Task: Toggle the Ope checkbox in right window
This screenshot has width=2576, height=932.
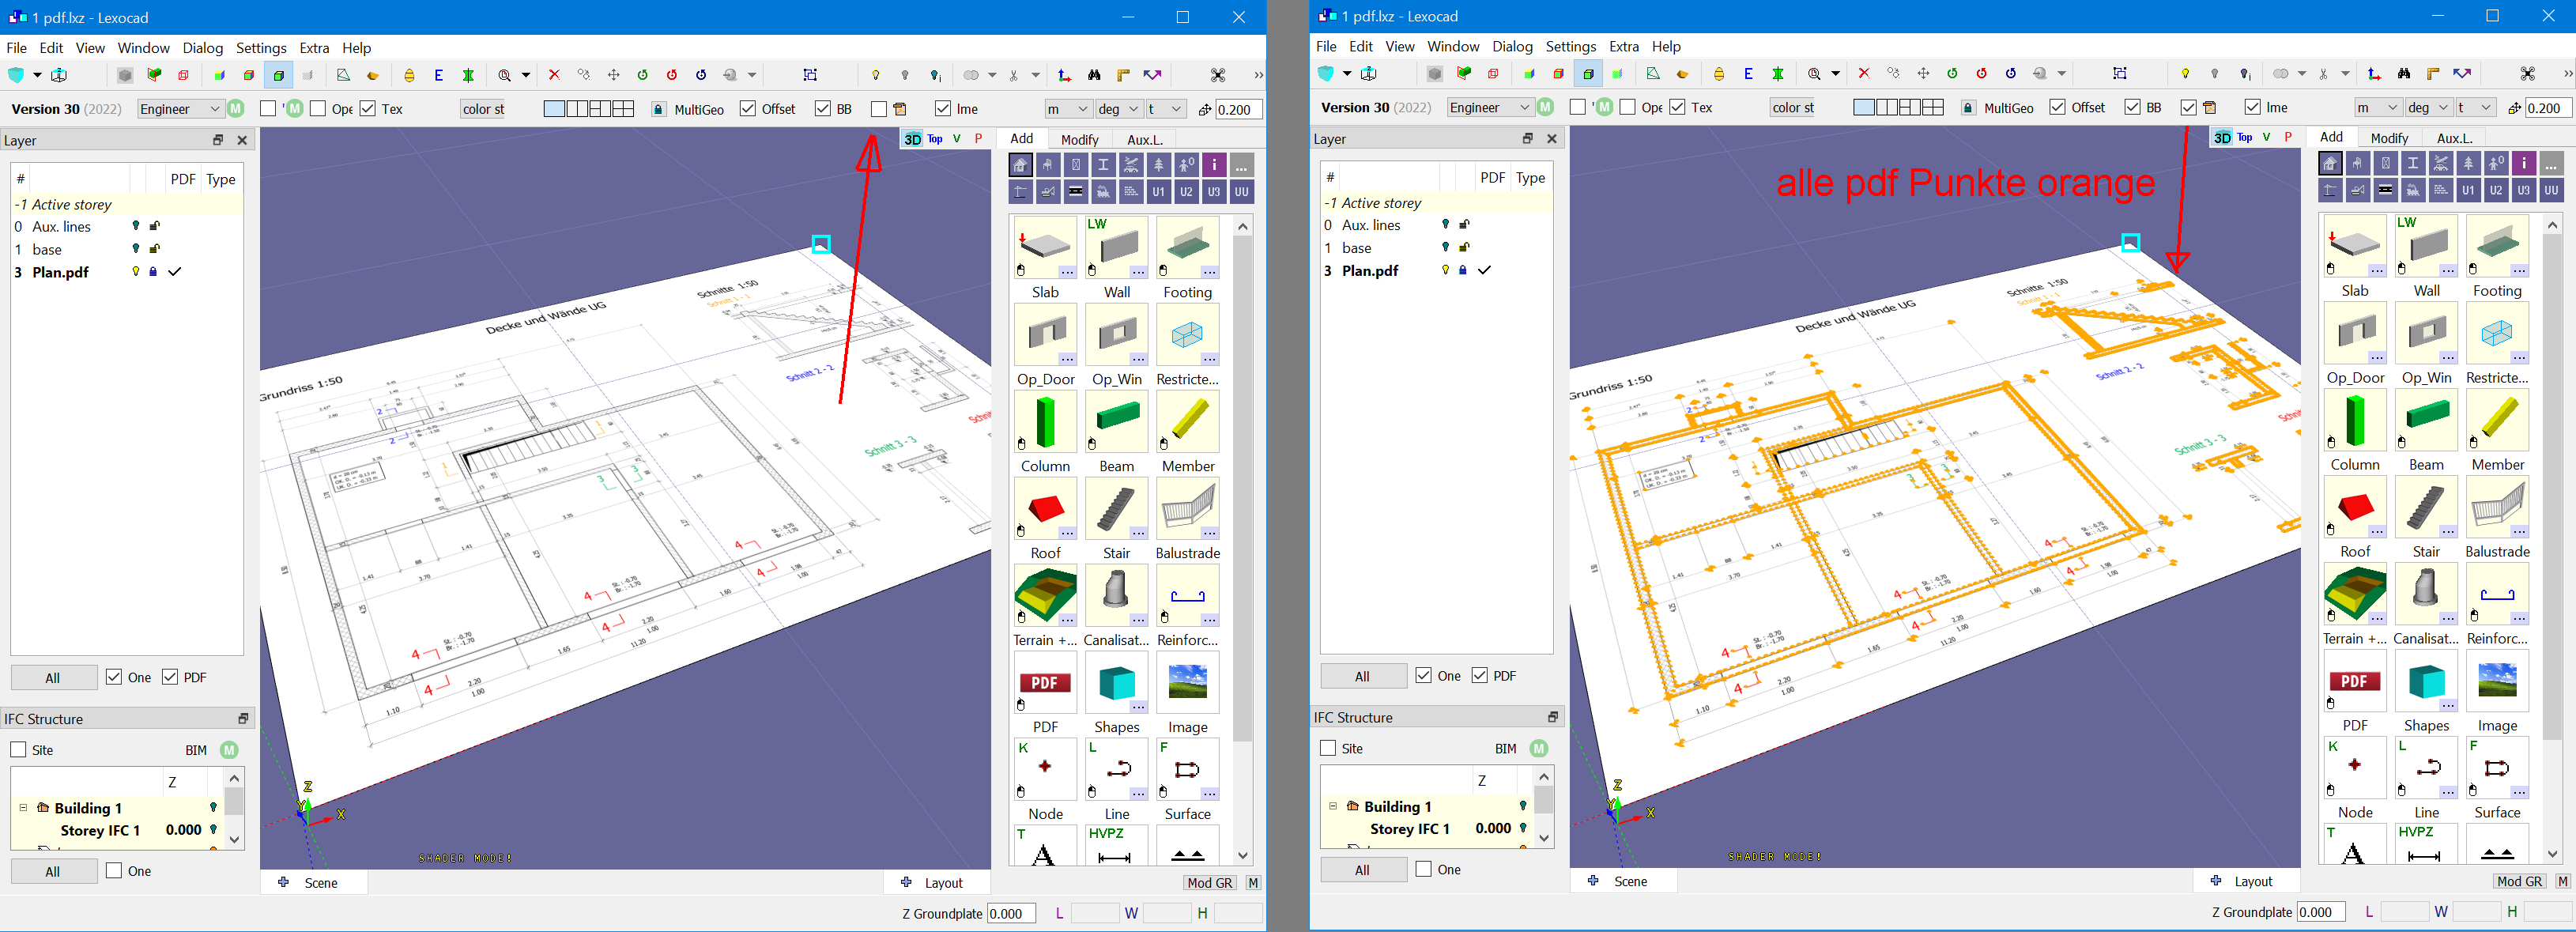Action: pyautogui.click(x=1628, y=106)
